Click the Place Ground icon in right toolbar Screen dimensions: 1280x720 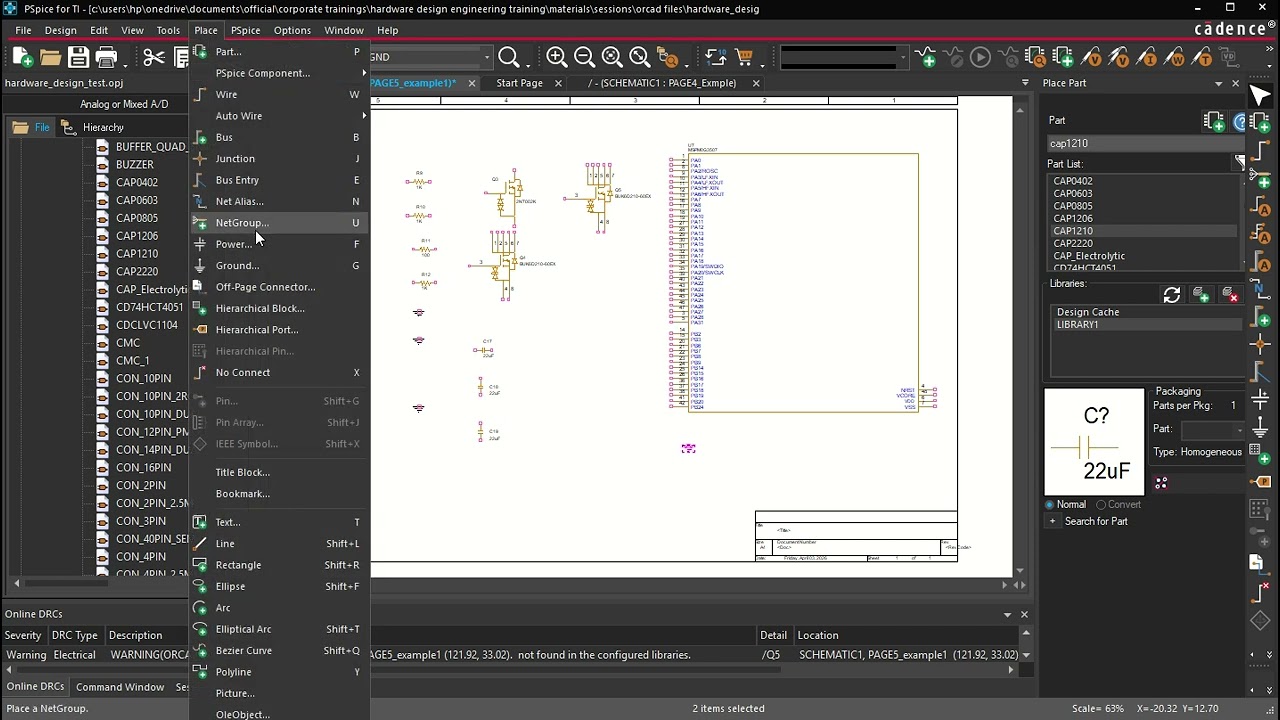1260,427
